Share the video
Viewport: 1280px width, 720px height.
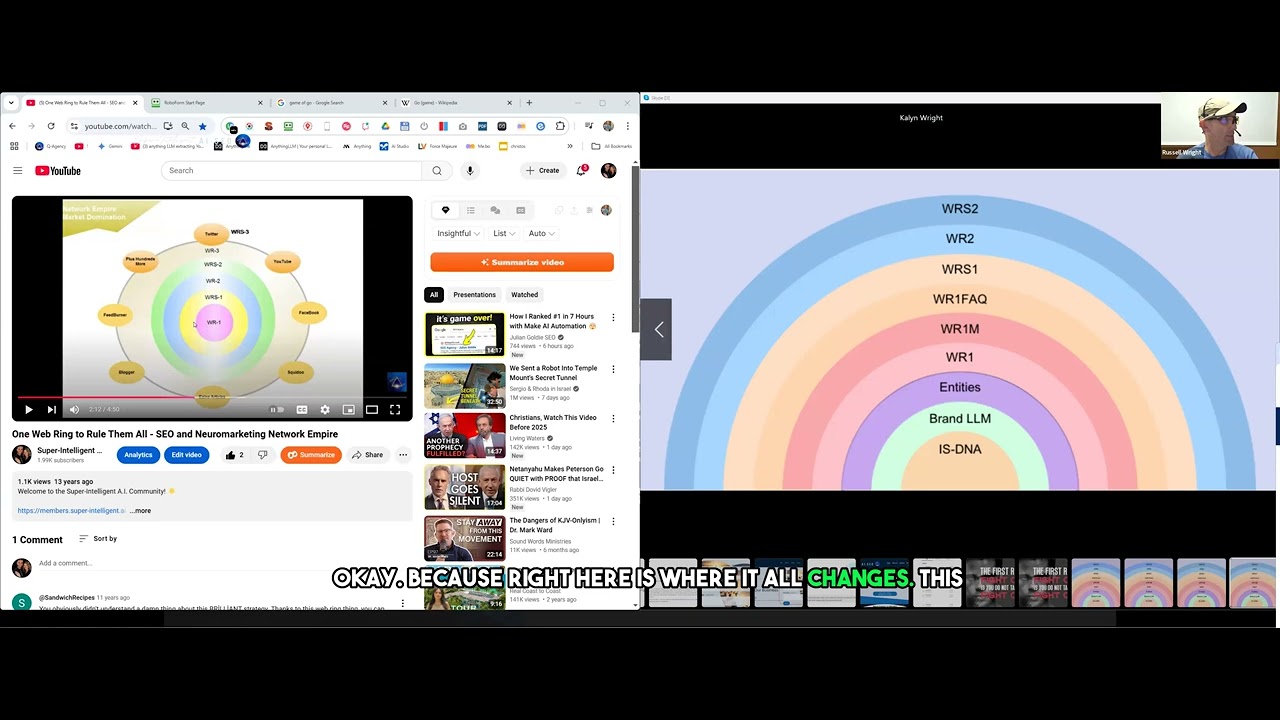coord(367,455)
